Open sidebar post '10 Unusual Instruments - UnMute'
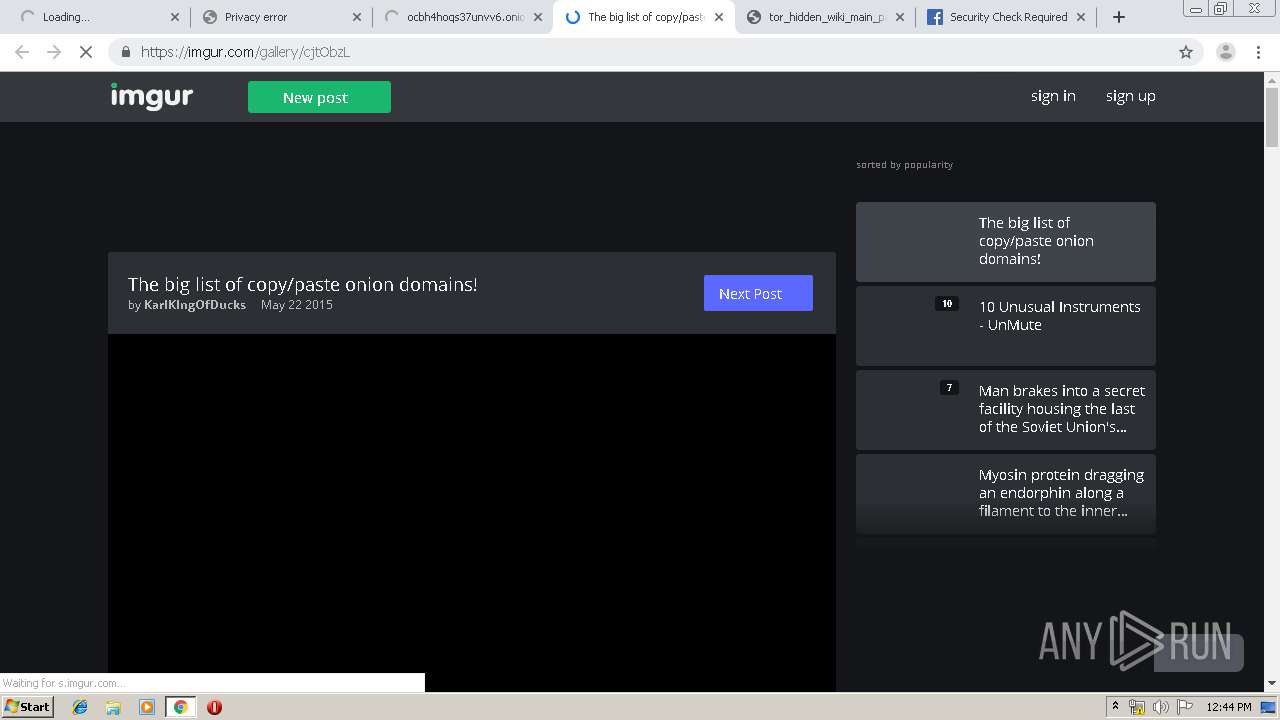The height and width of the screenshot is (720, 1280). [x=1006, y=326]
